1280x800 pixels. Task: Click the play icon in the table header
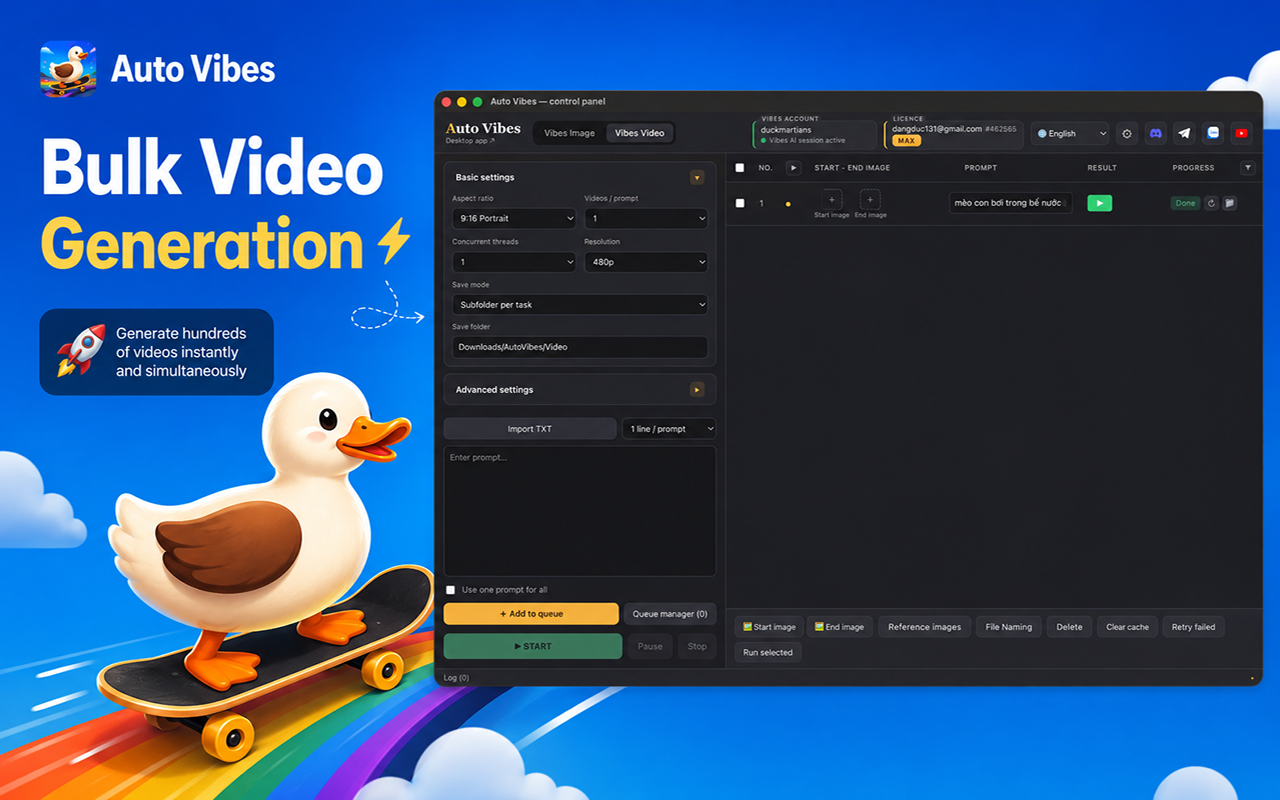[x=793, y=168]
